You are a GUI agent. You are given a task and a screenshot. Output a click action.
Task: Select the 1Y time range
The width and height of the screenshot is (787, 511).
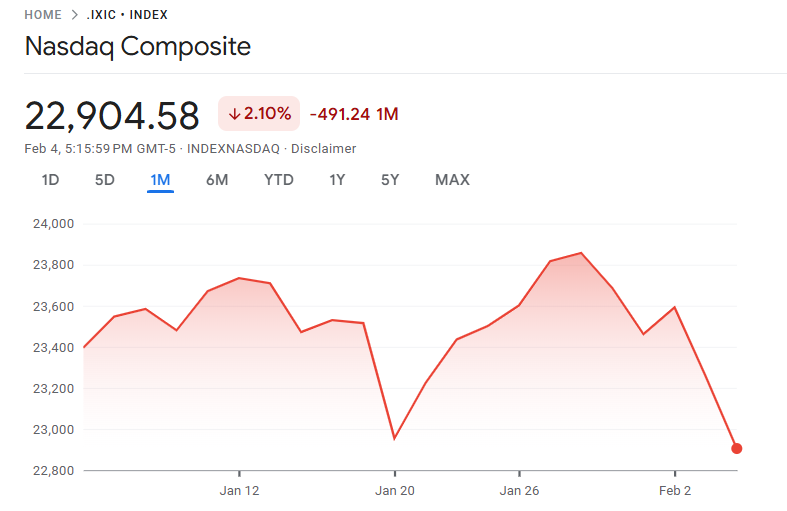(337, 180)
